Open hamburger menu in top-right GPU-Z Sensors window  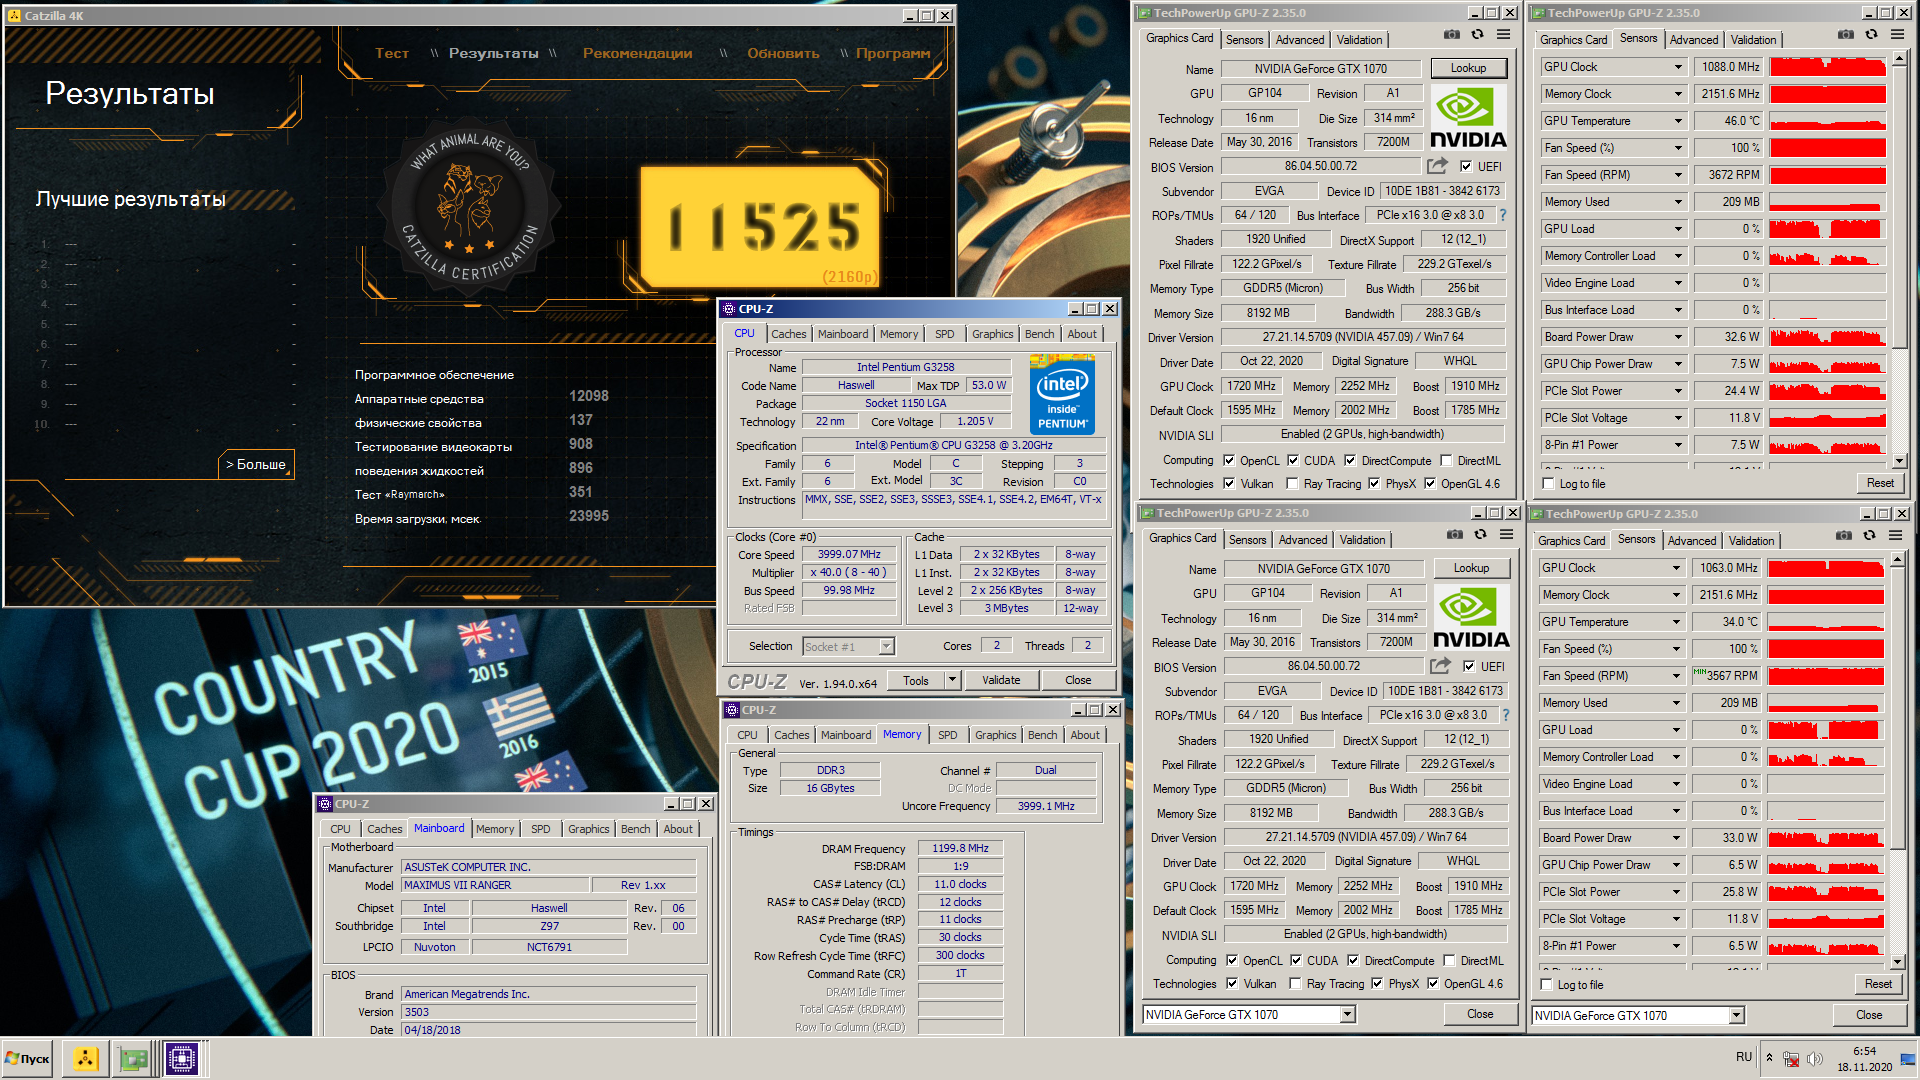pyautogui.click(x=1897, y=35)
